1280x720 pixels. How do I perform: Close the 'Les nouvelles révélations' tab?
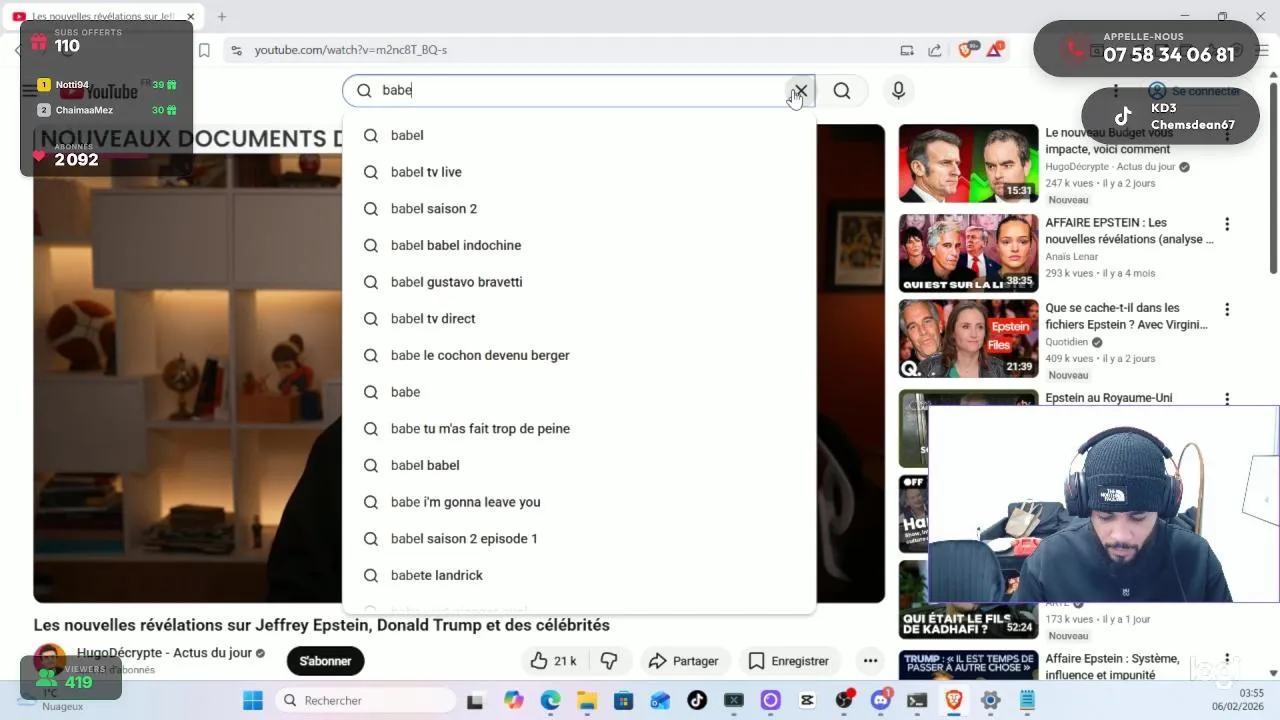[x=190, y=16]
